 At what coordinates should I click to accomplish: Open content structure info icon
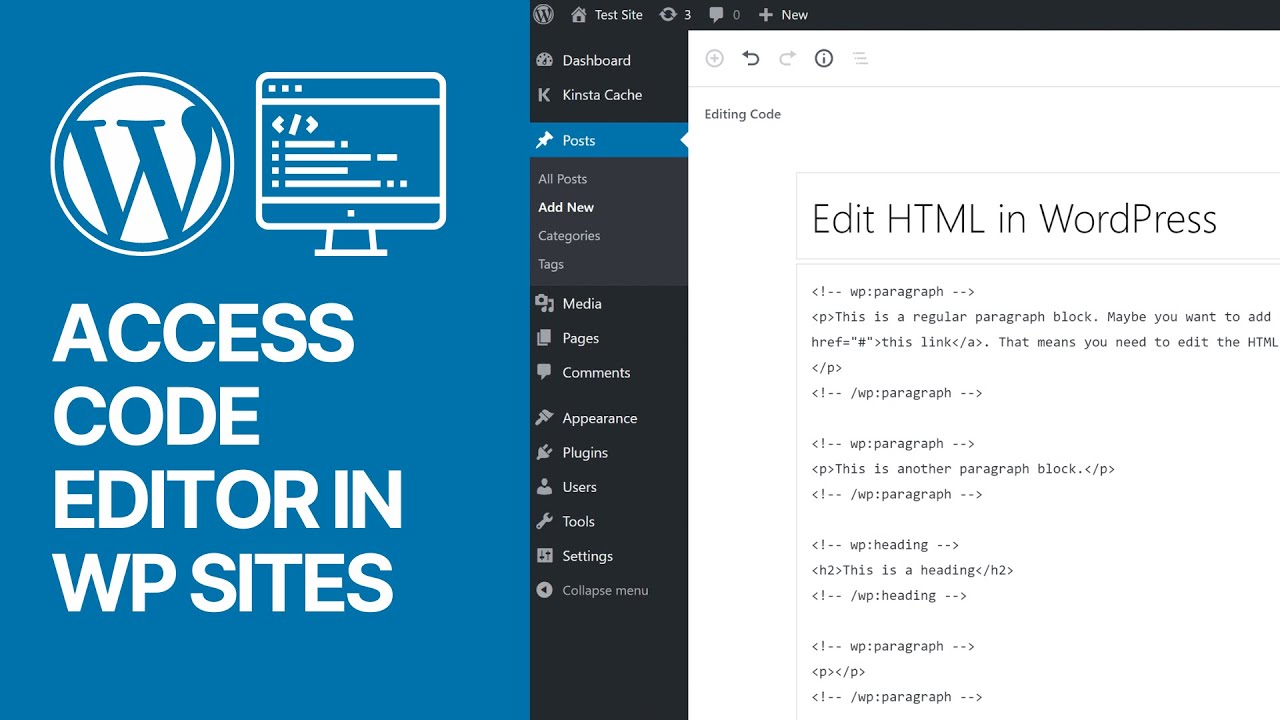[x=824, y=59]
